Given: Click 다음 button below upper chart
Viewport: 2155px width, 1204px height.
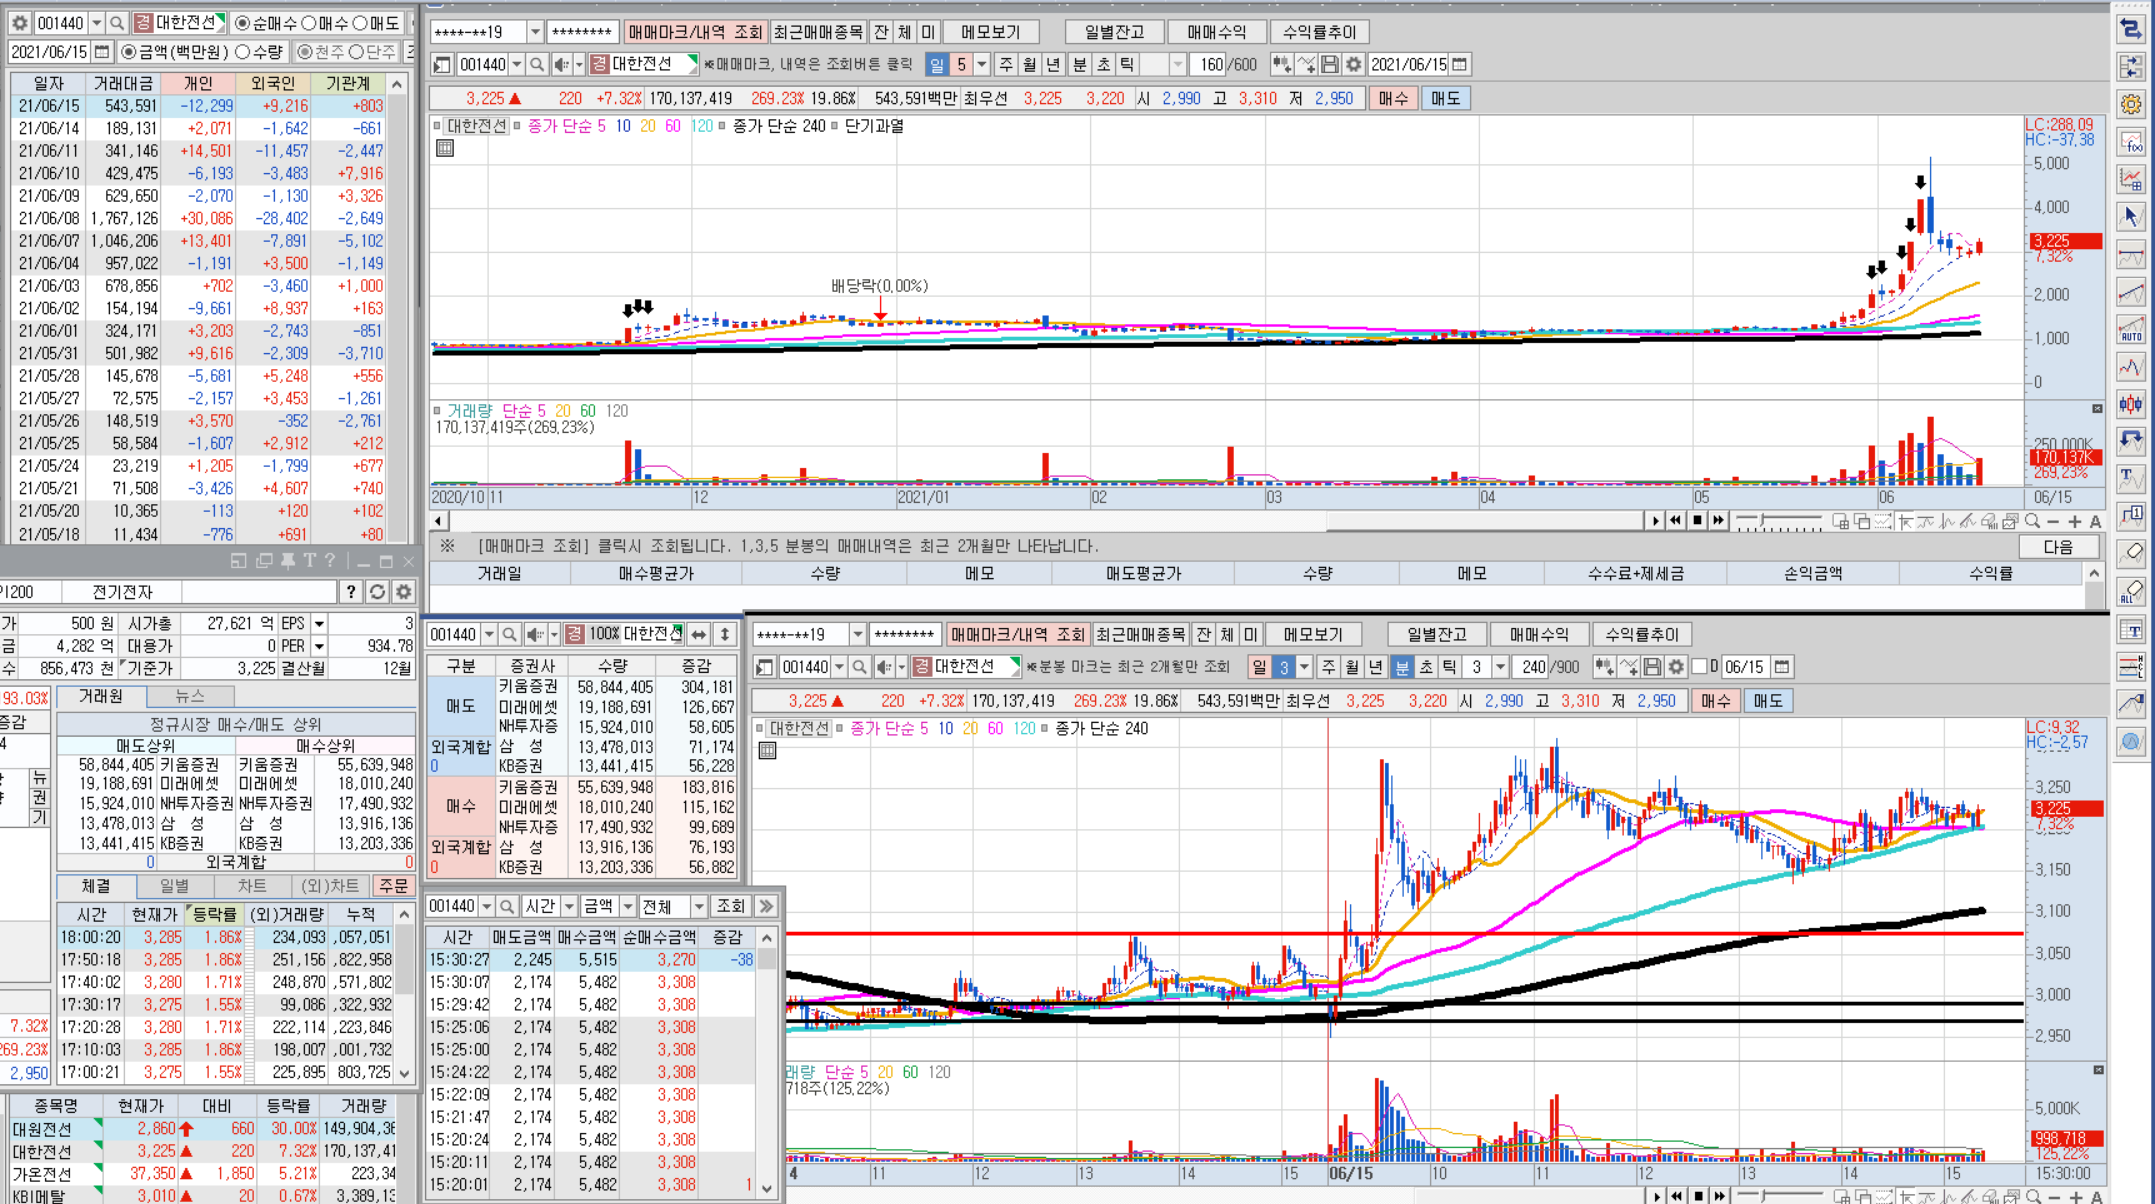Looking at the screenshot, I should [x=2058, y=547].
